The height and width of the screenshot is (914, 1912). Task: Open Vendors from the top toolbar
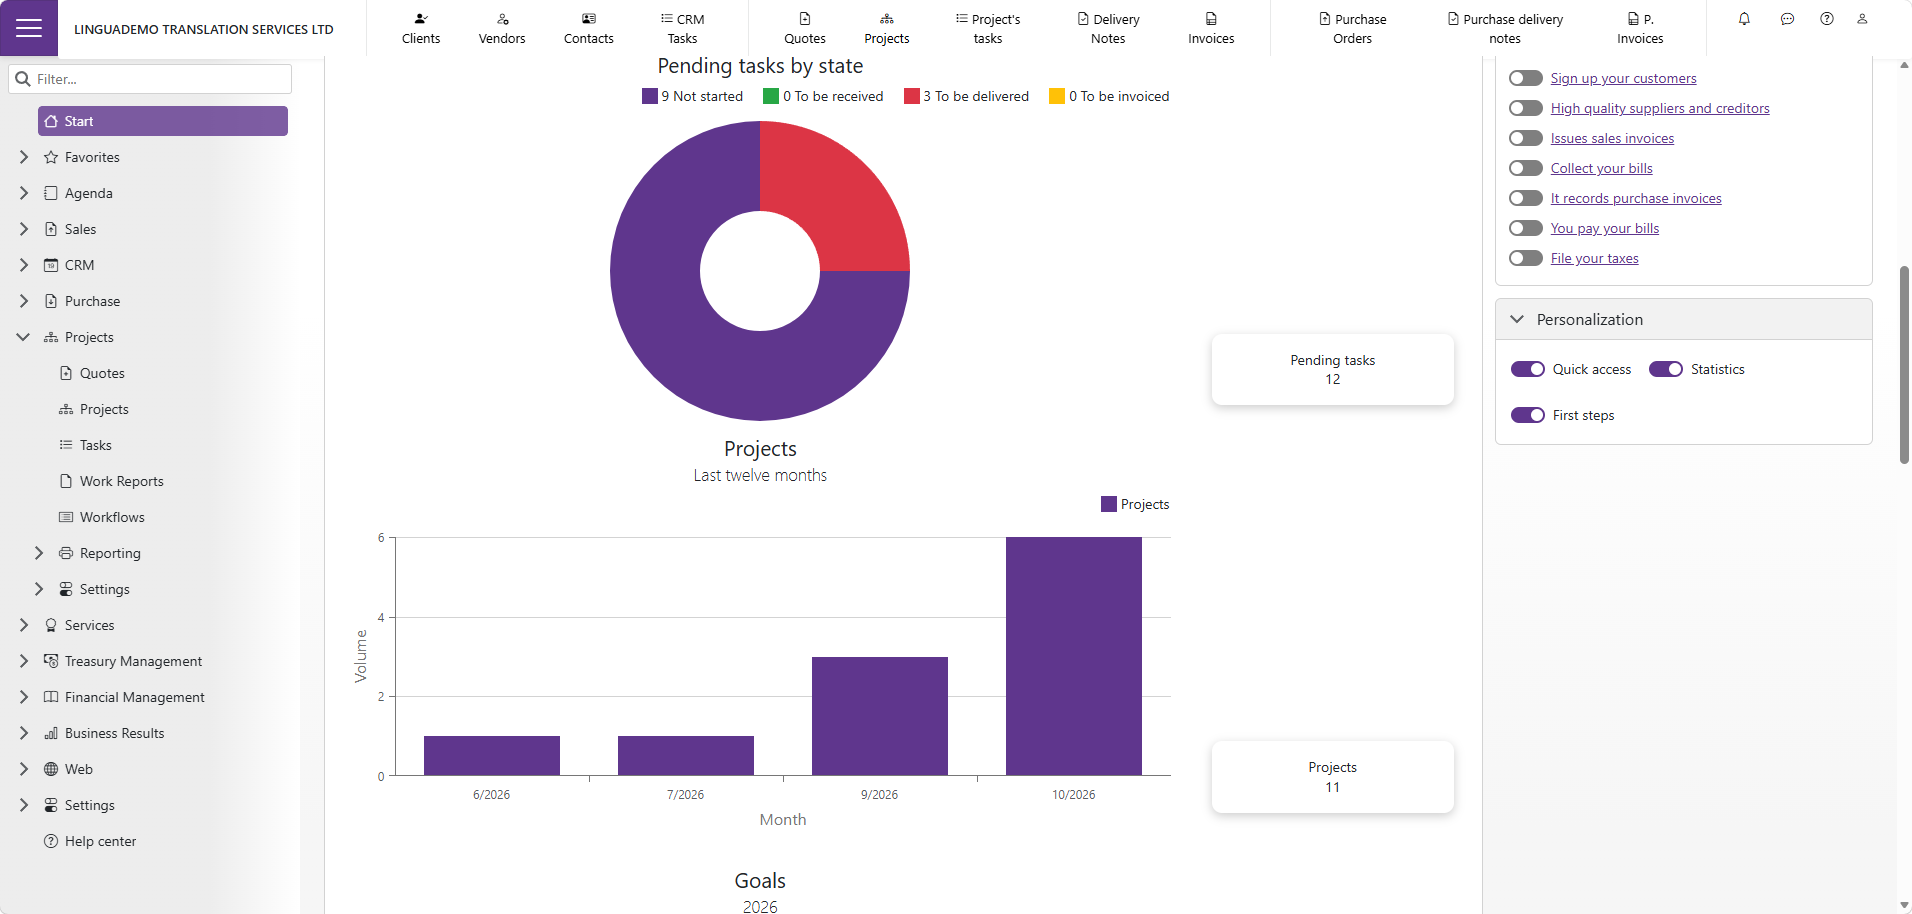tap(502, 28)
